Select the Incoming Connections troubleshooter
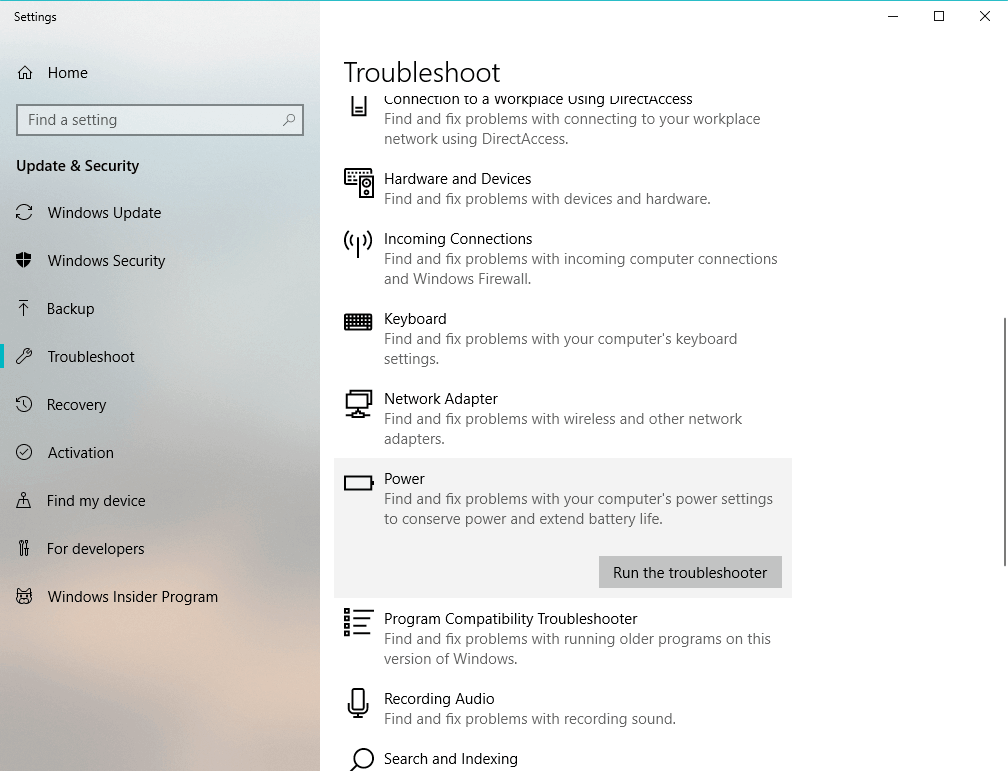This screenshot has width=1008, height=771. pyautogui.click(x=562, y=259)
